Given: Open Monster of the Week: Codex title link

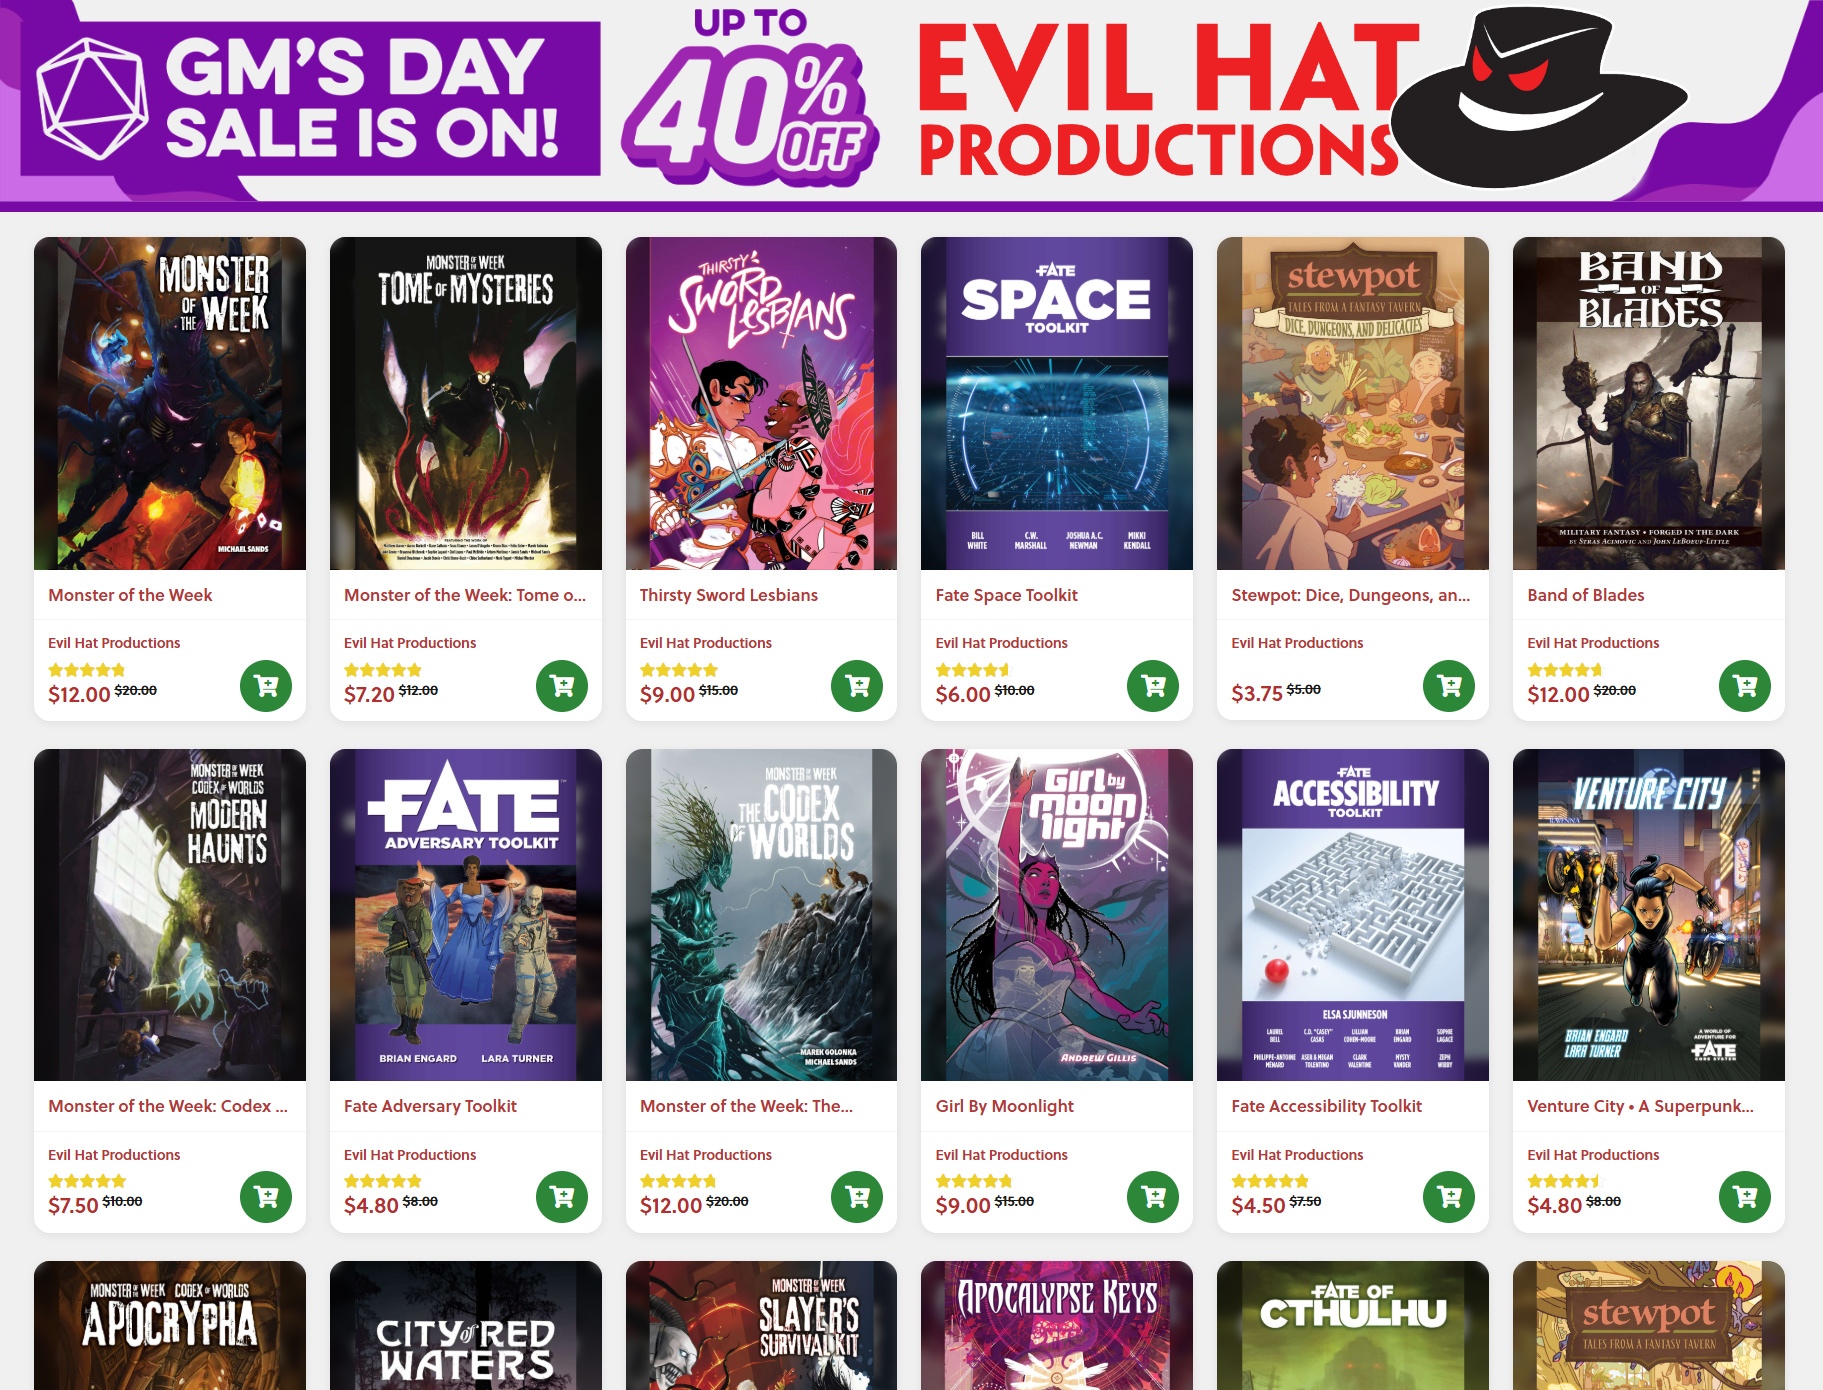Looking at the screenshot, I should click(168, 1106).
